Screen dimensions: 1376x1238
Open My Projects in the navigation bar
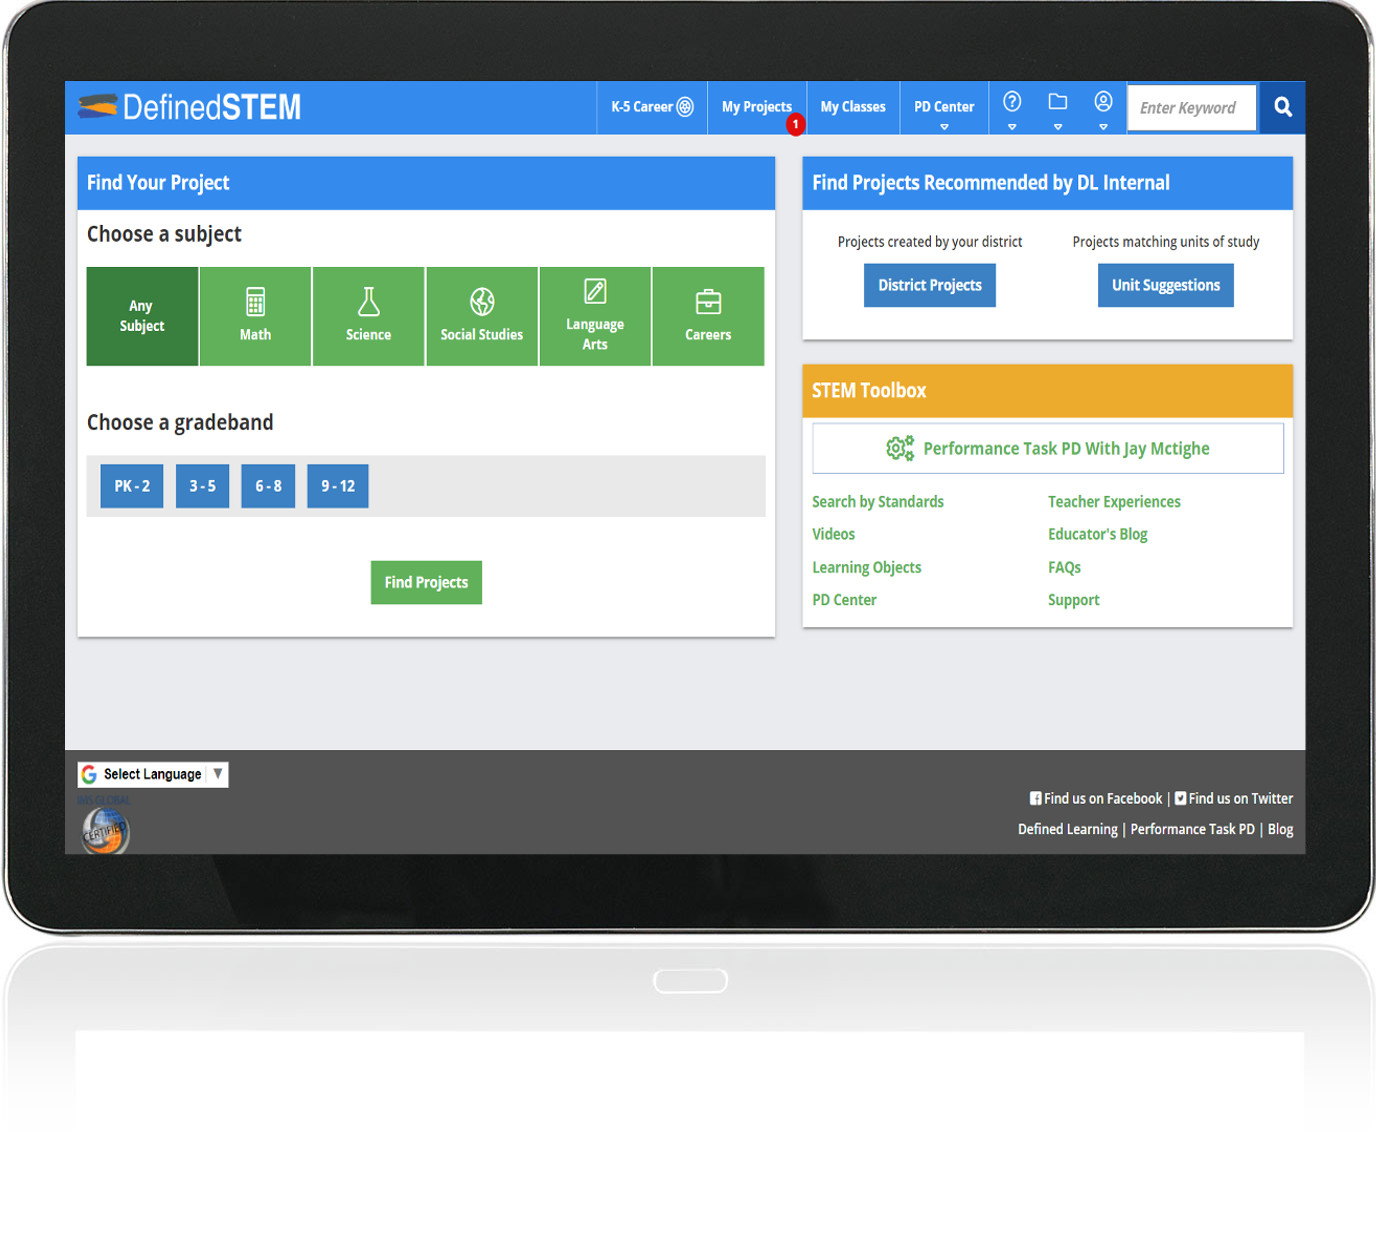point(757,107)
